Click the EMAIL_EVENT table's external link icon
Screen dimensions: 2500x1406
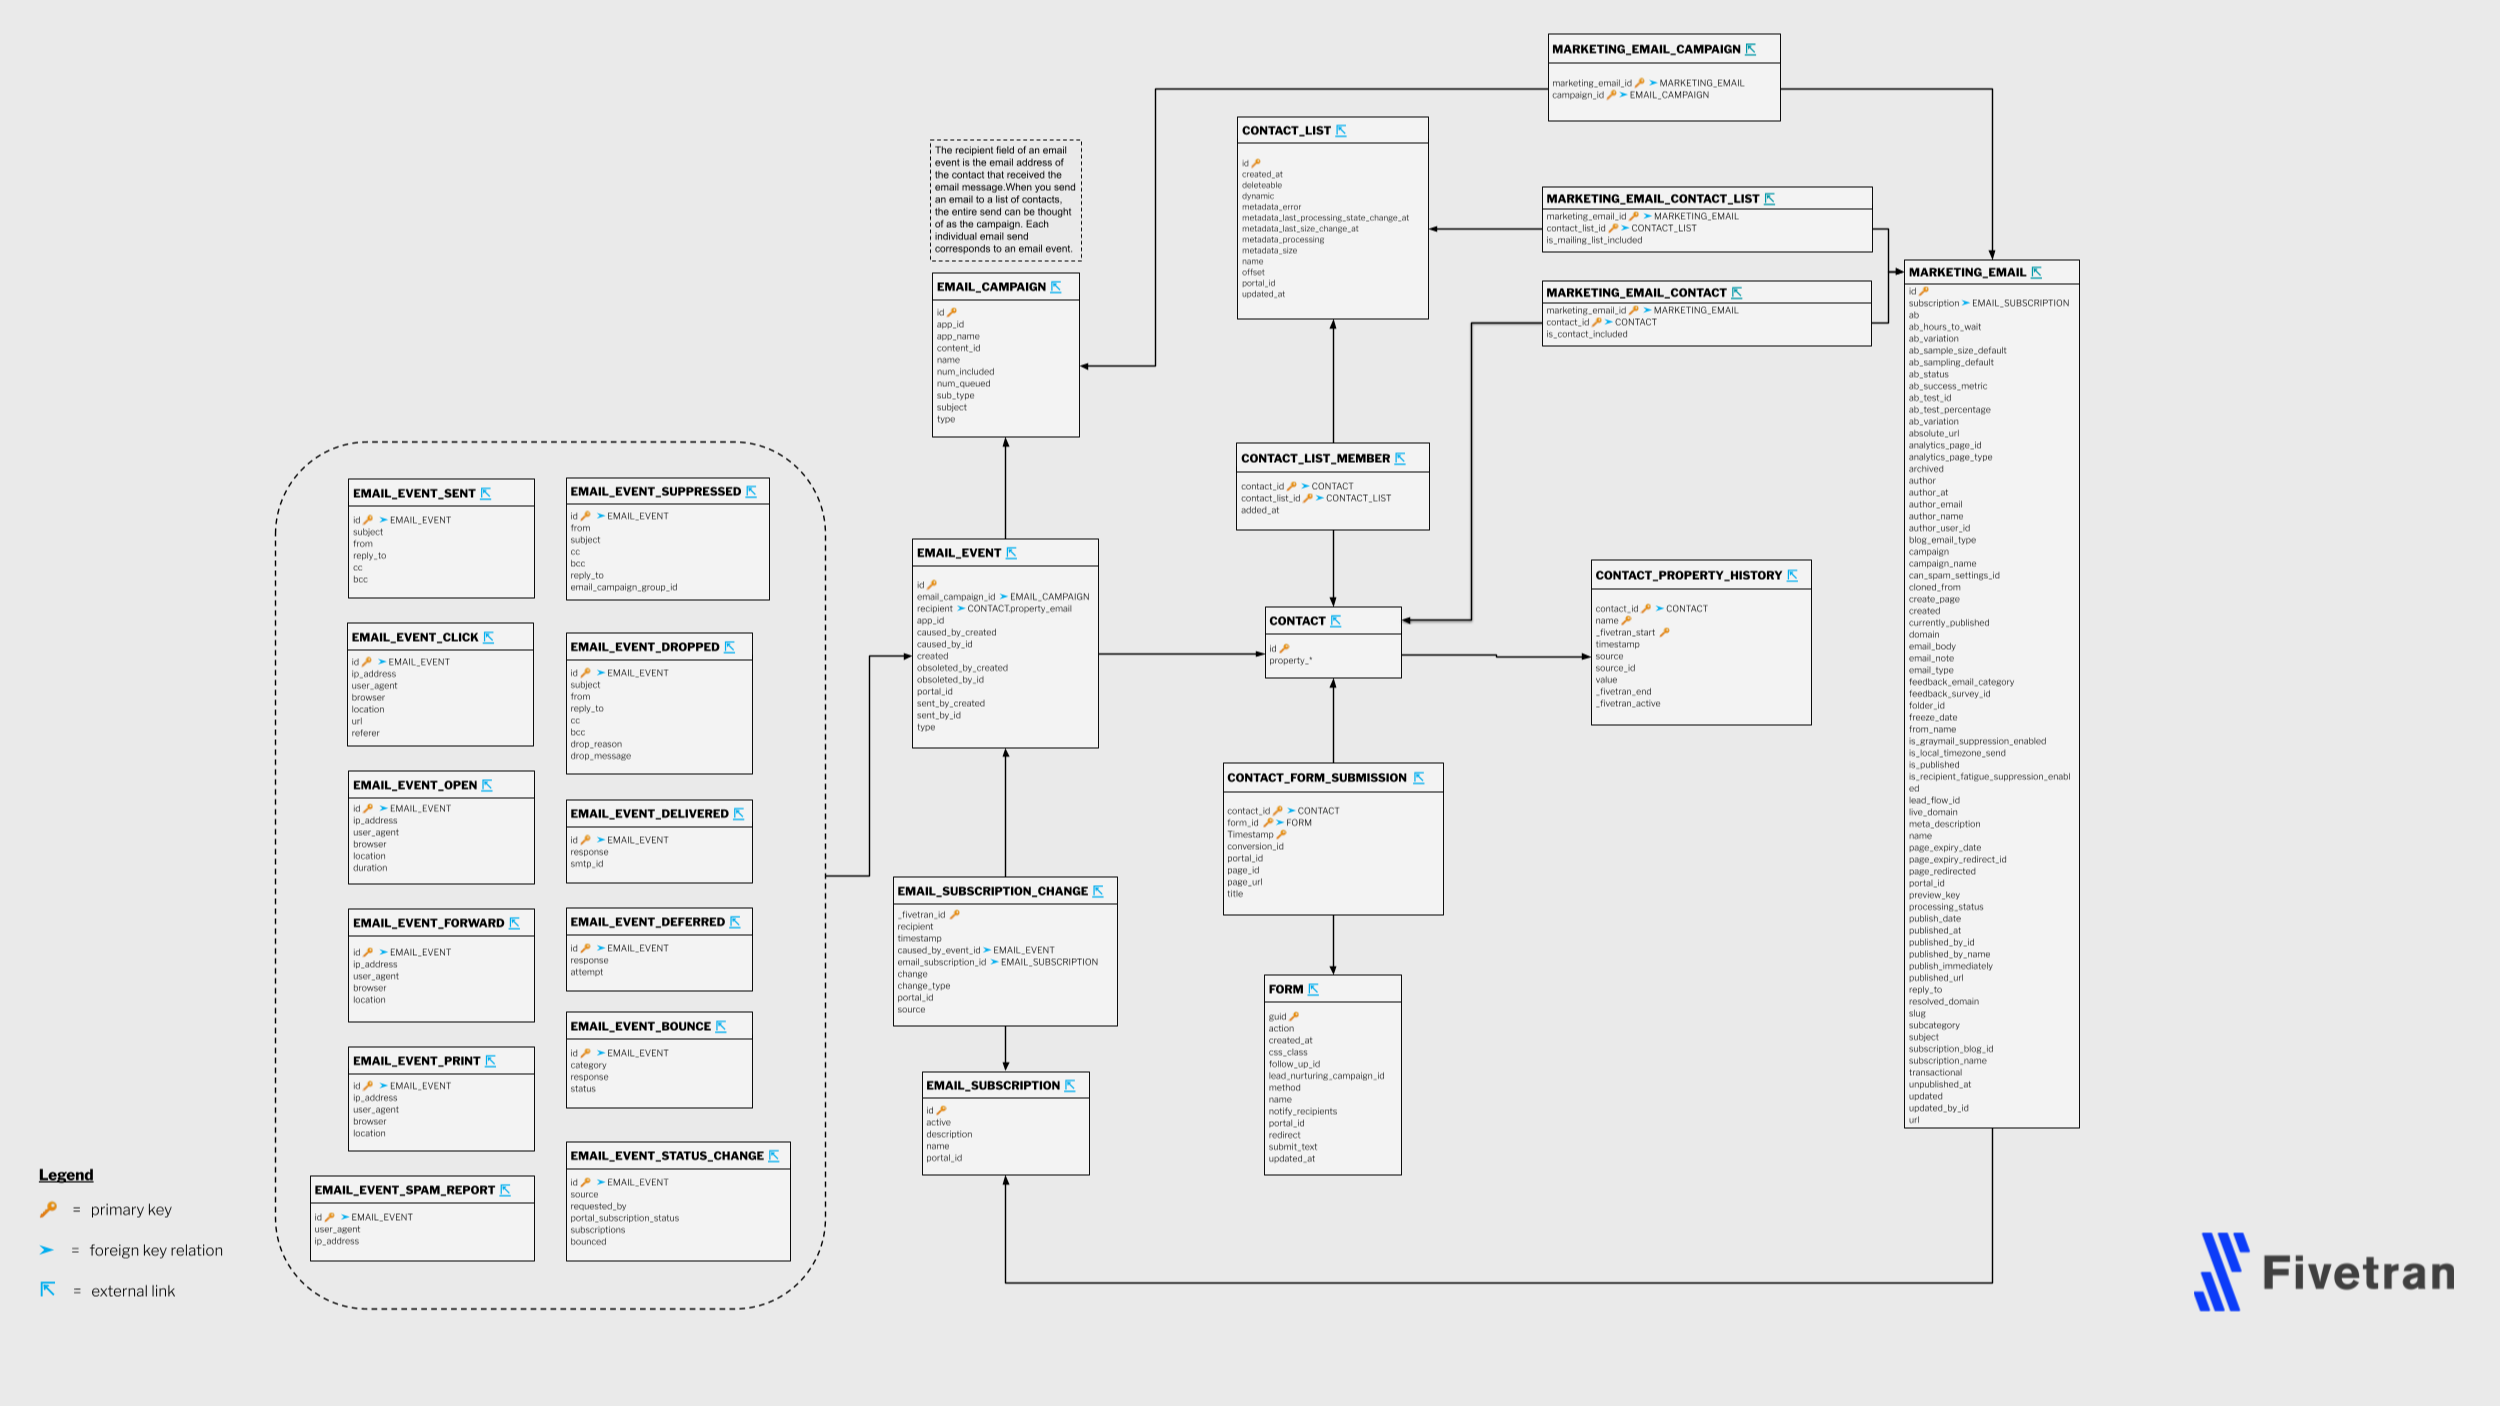pyautogui.click(x=1011, y=553)
